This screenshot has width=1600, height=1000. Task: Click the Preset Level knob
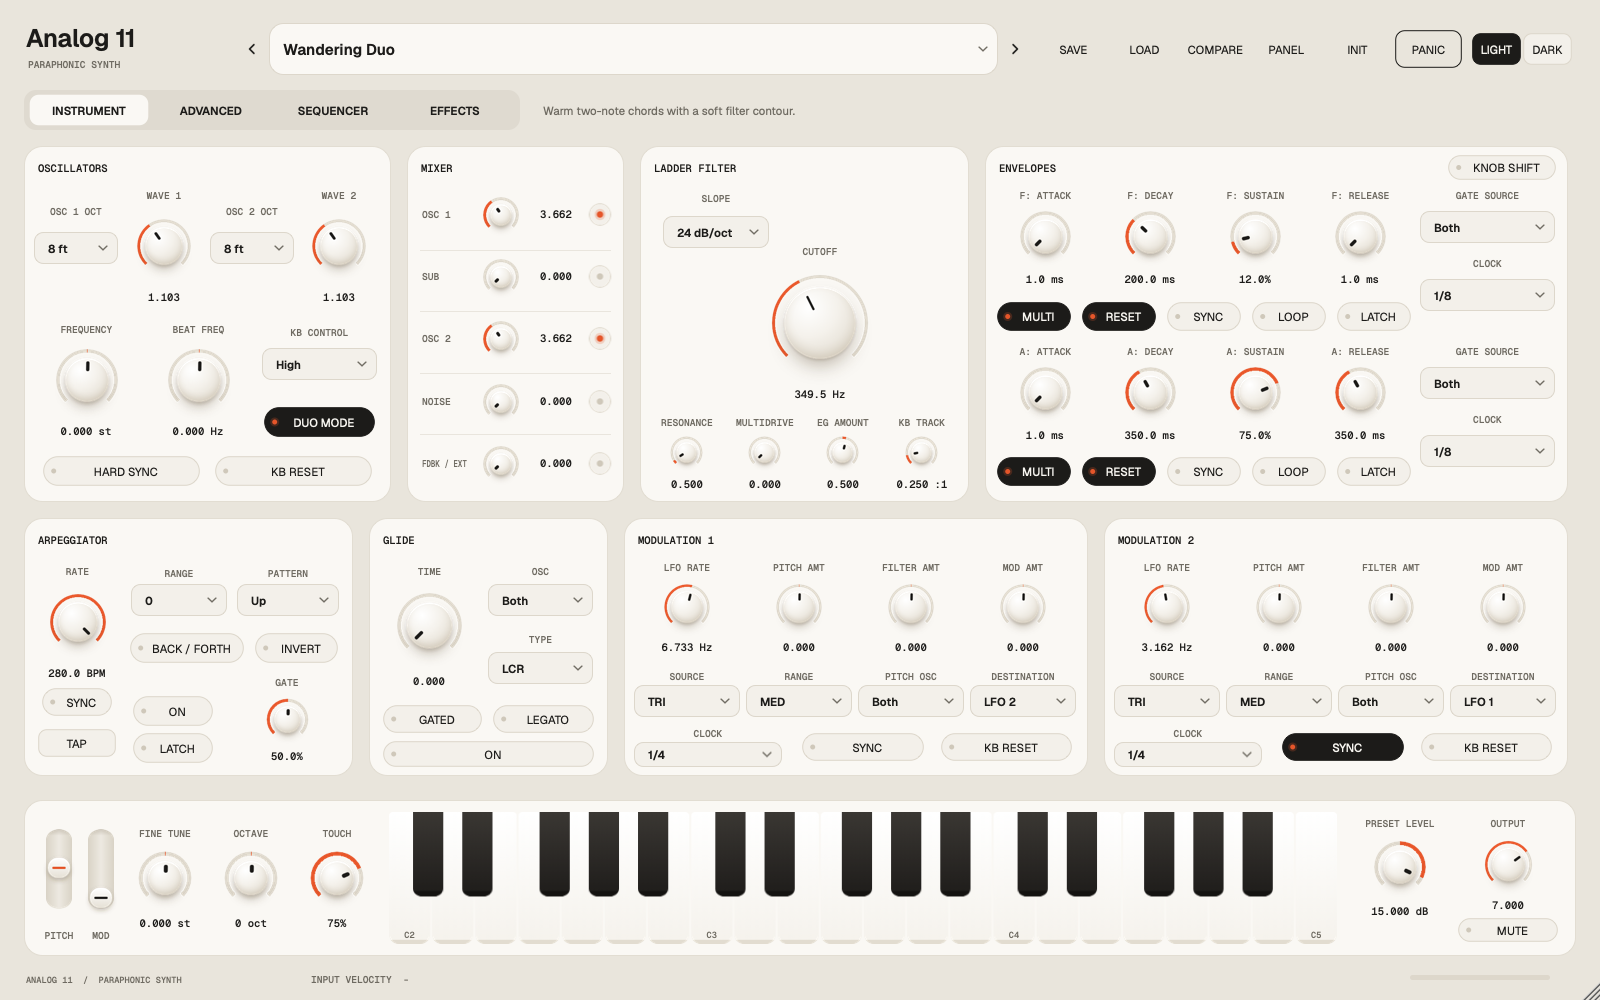1400,866
